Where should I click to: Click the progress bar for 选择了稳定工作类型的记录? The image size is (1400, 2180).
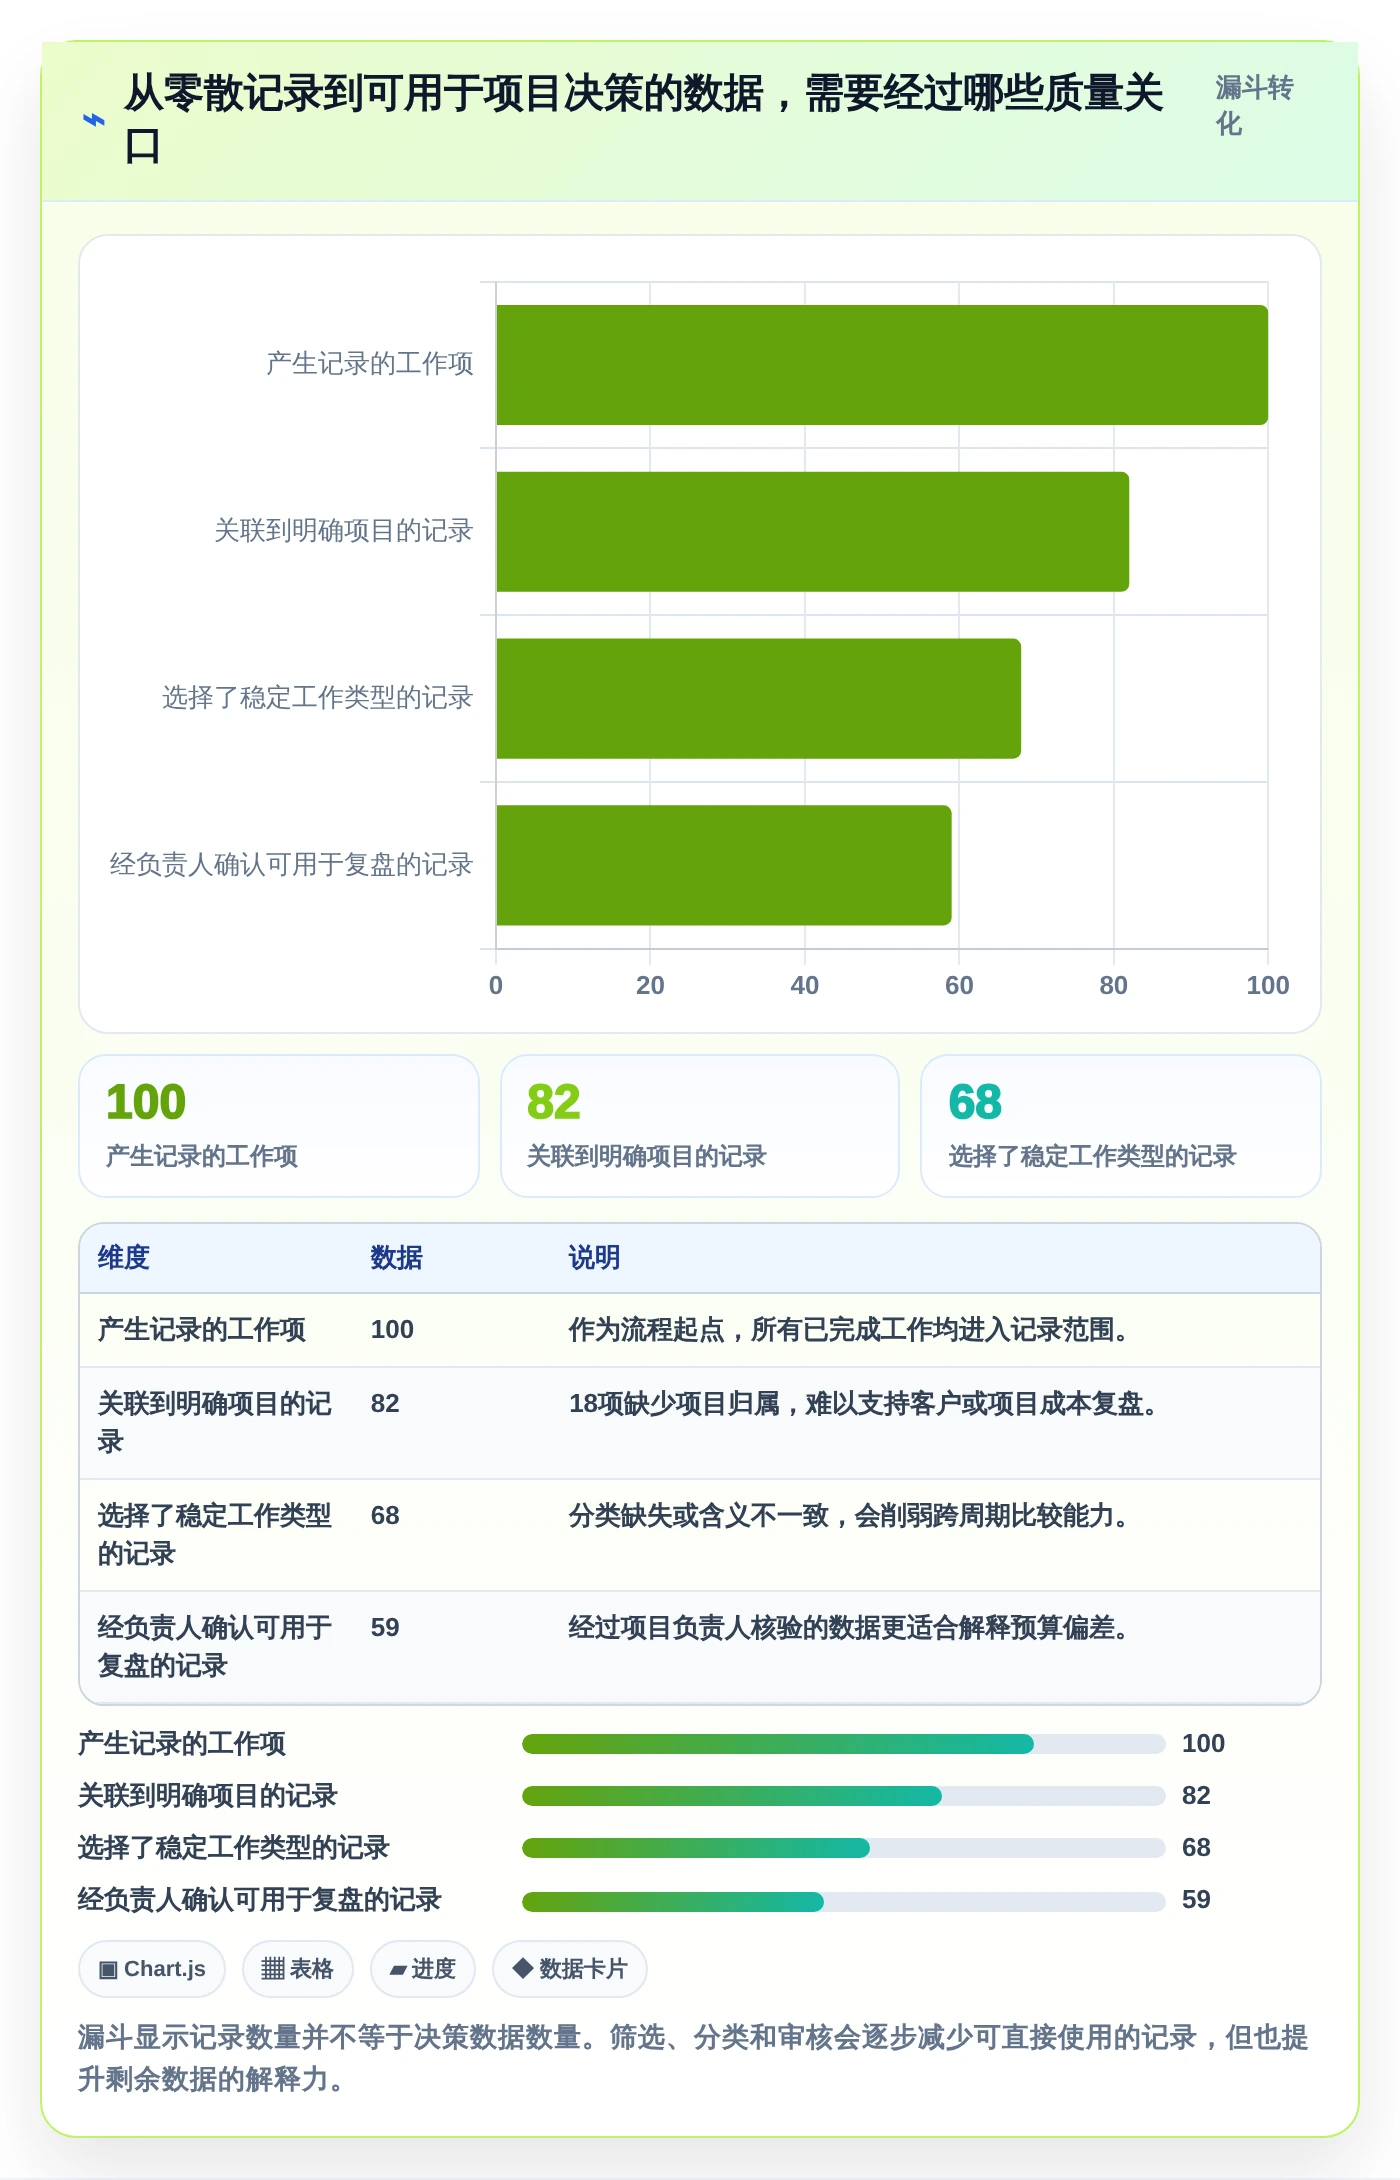point(844,1848)
